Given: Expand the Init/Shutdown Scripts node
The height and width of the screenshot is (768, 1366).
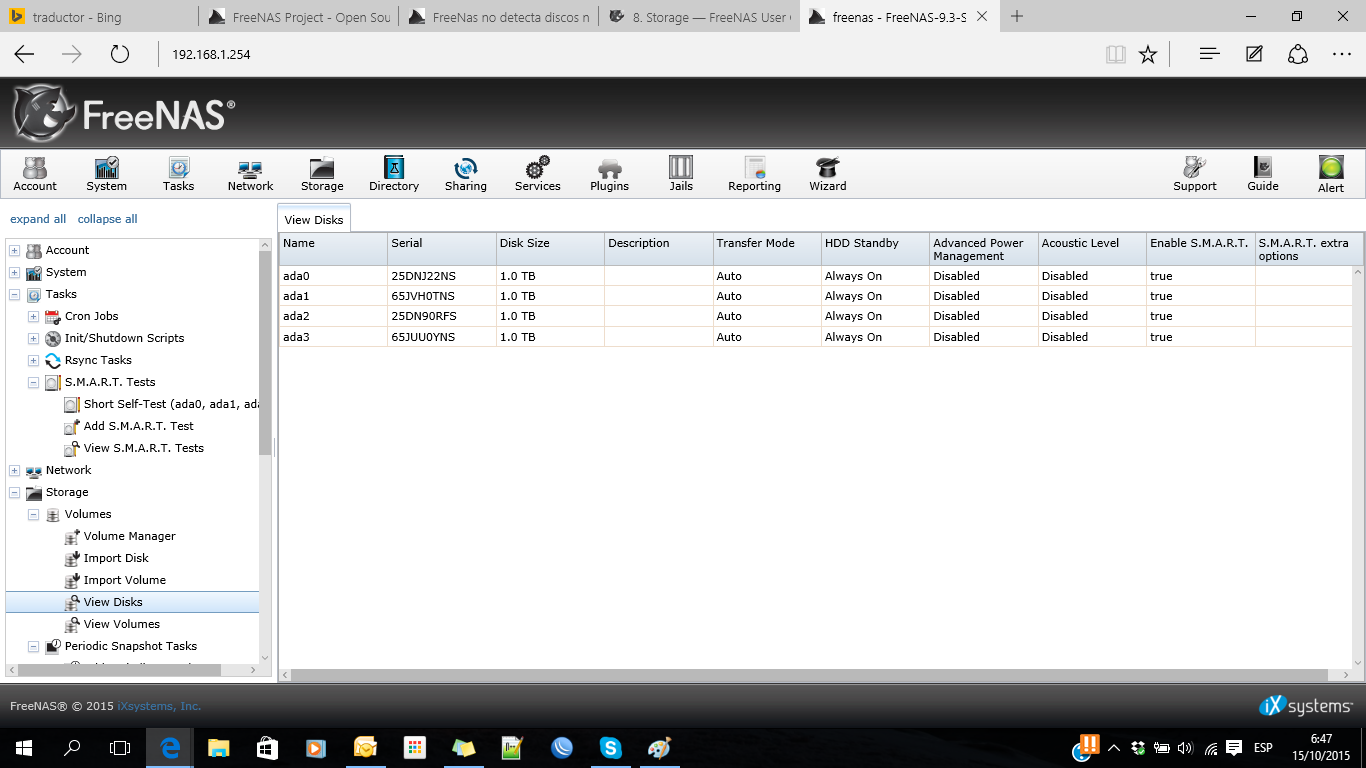Looking at the screenshot, I should click(x=33, y=338).
